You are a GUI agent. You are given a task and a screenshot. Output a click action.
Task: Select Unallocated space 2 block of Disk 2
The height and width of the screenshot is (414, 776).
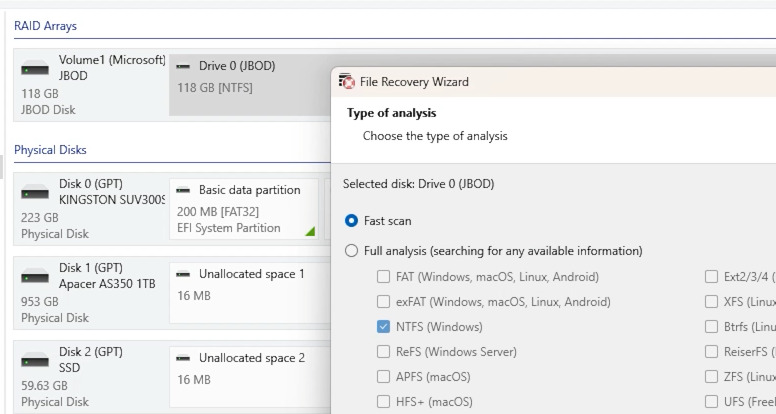[250, 377]
